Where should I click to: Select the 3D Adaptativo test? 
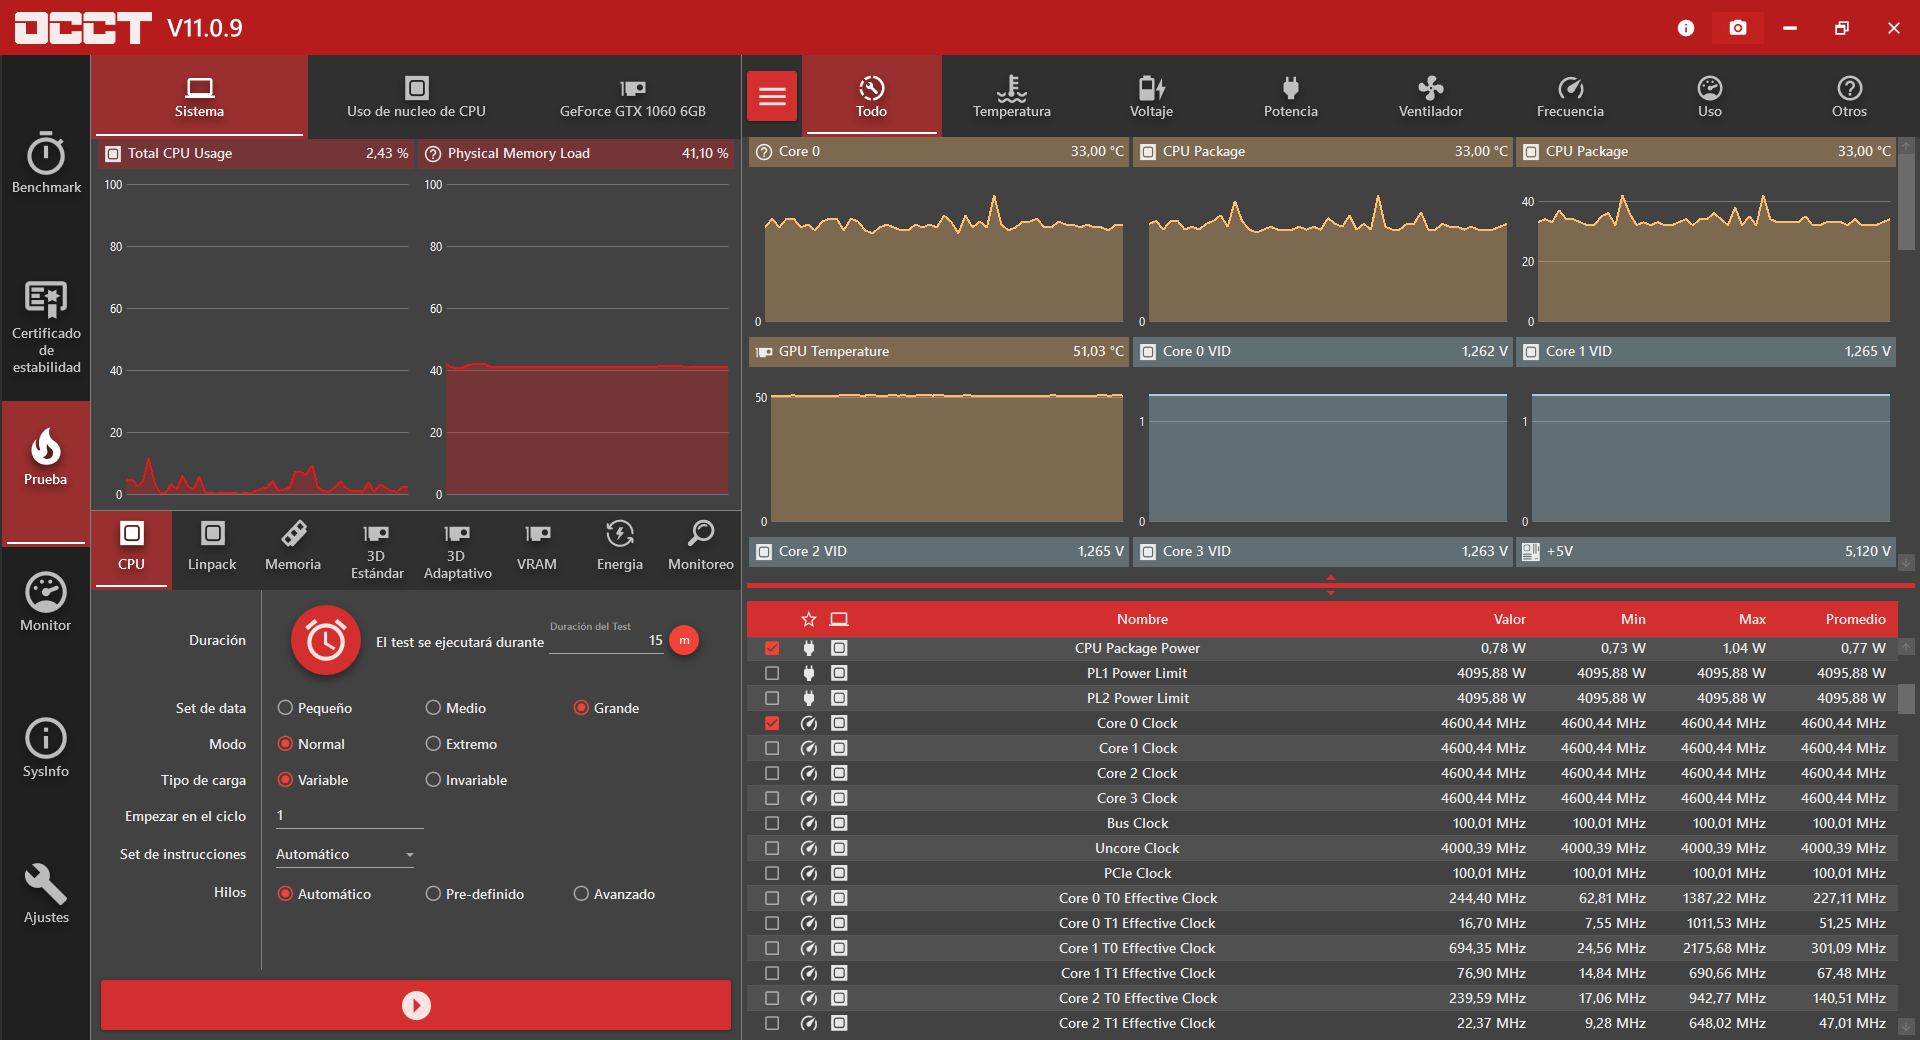(x=457, y=550)
